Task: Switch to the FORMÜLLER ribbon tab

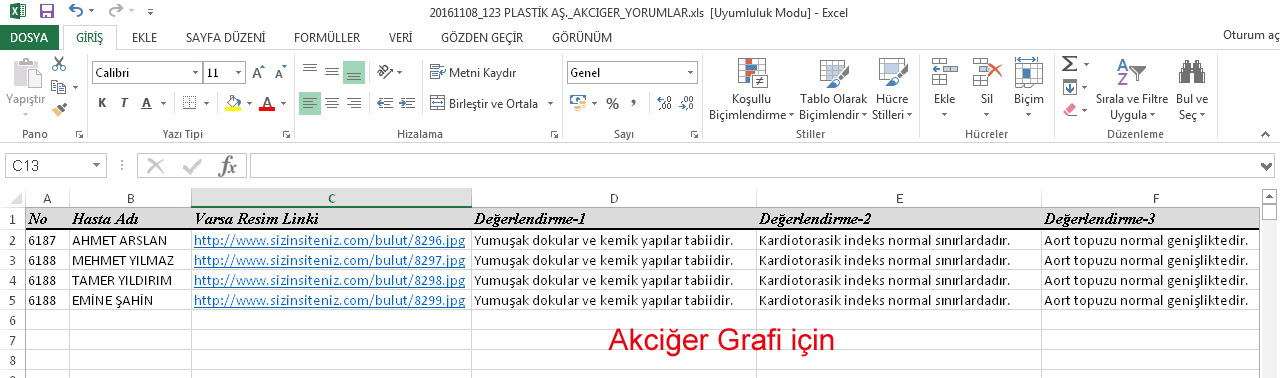Action: (x=327, y=37)
